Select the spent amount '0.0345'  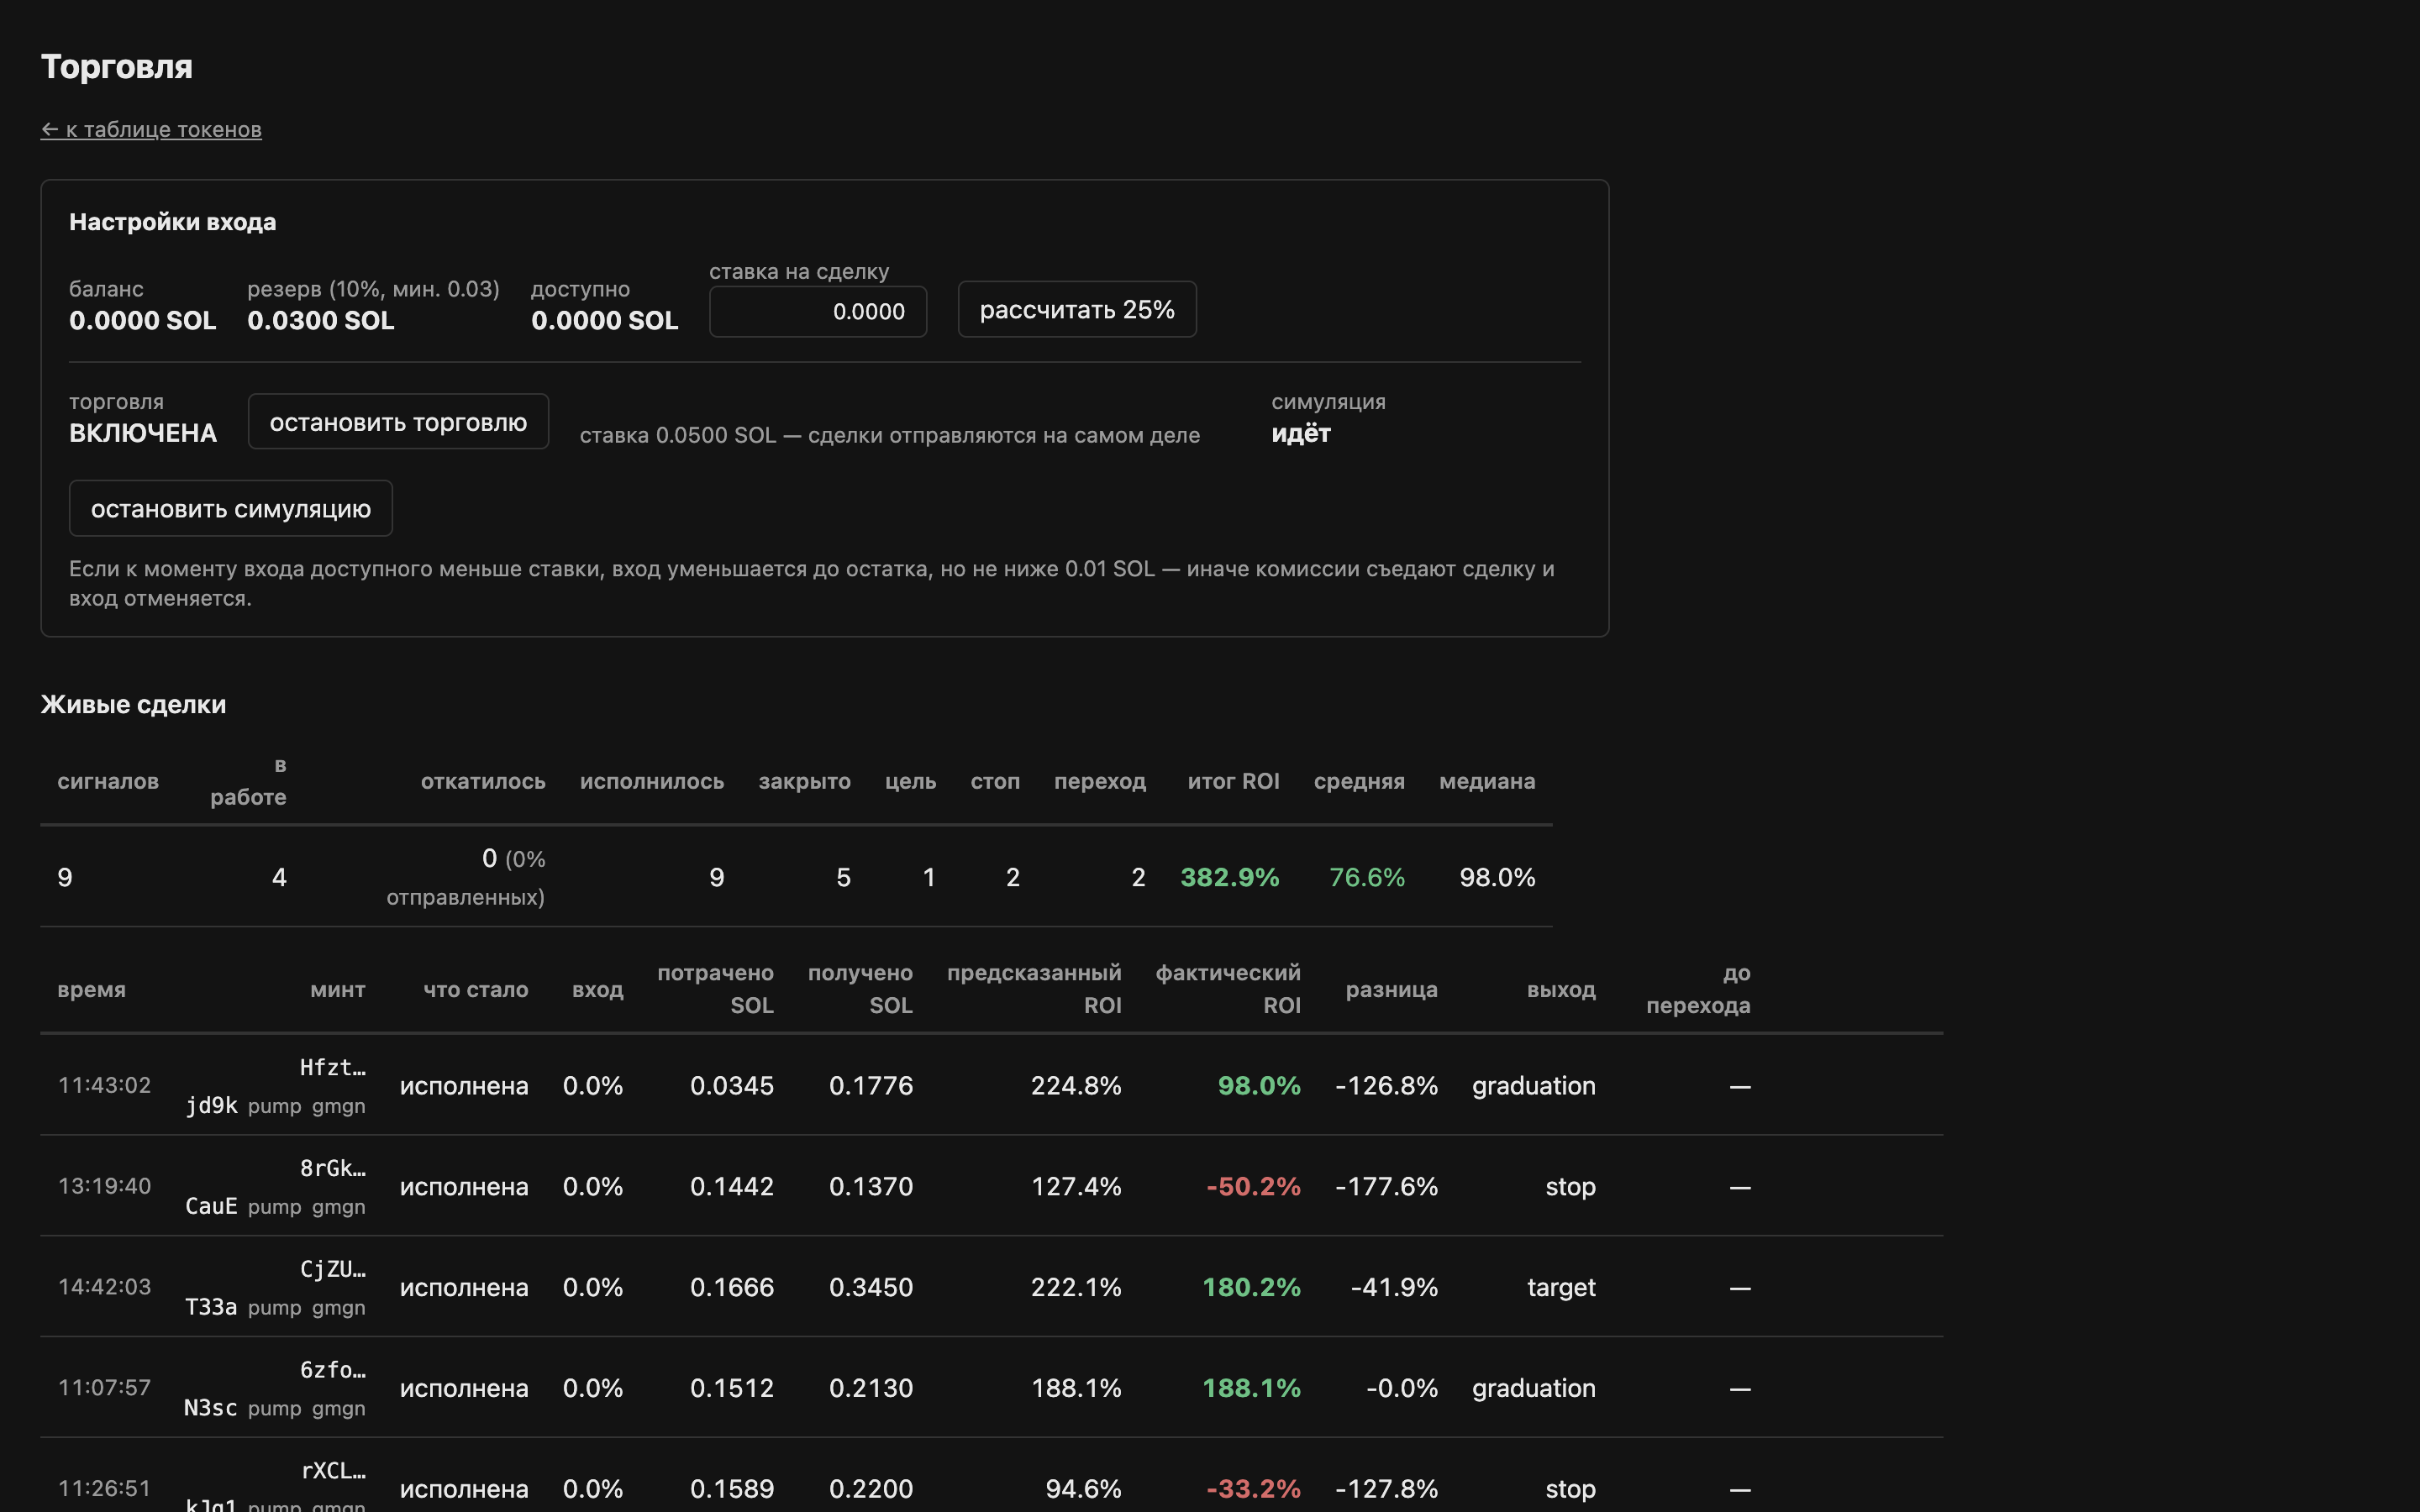[x=732, y=1086]
